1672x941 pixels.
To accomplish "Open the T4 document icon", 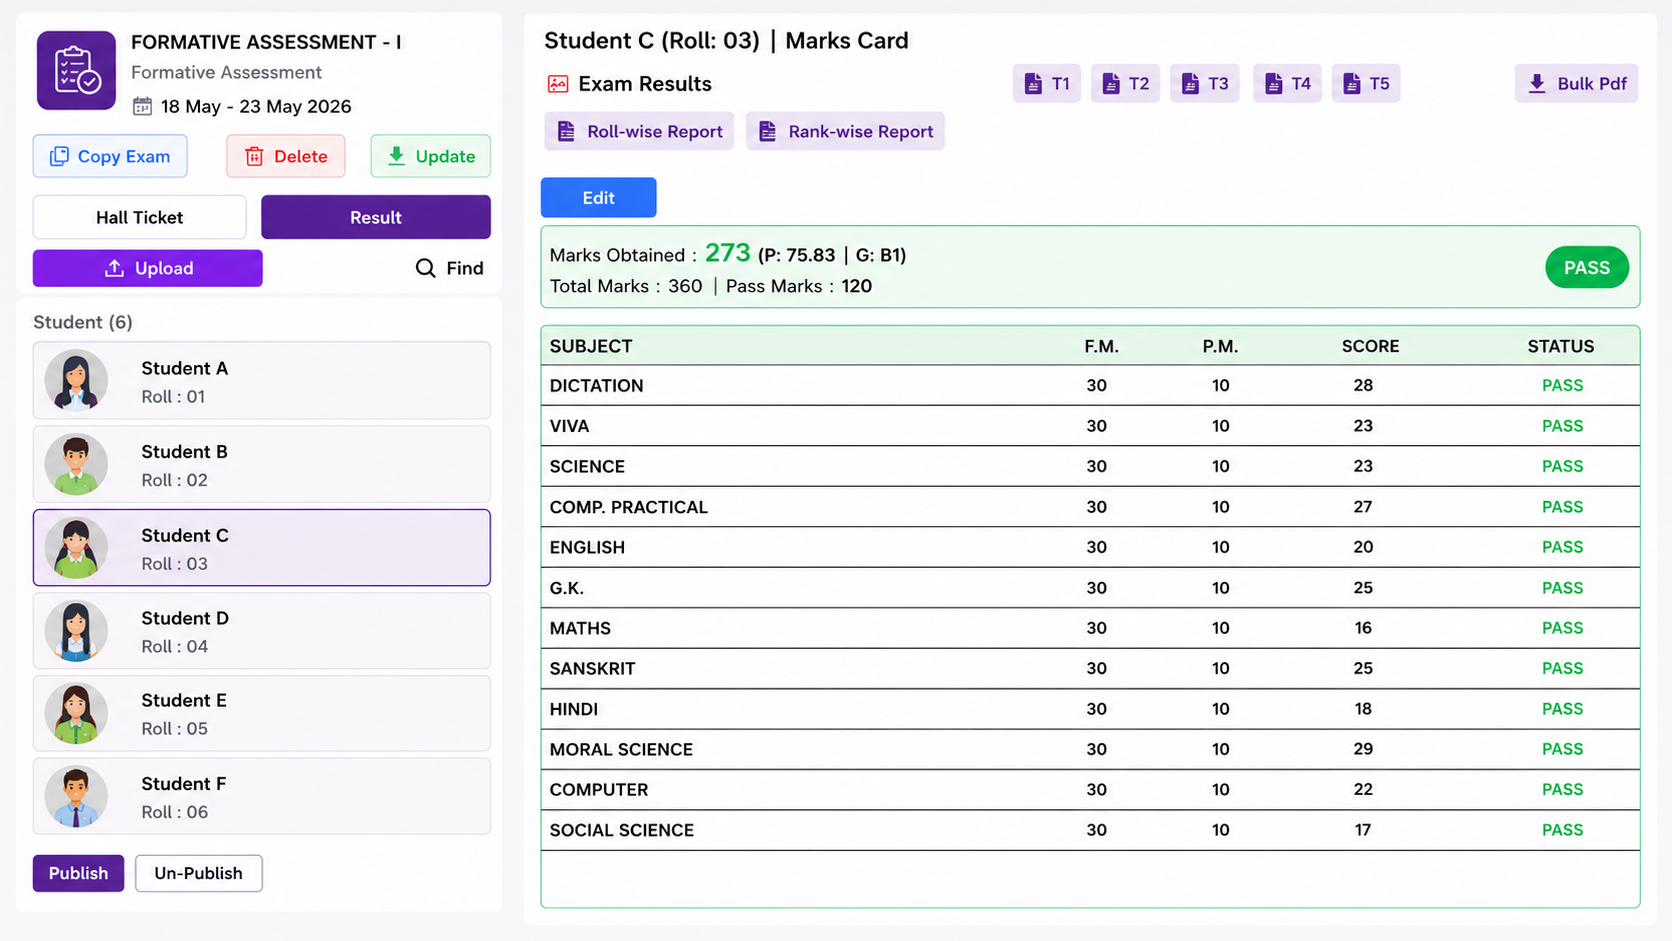I will [1273, 84].
